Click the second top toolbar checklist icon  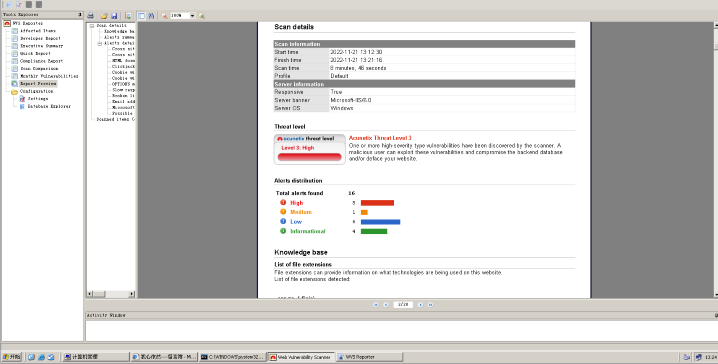click(x=19, y=5)
